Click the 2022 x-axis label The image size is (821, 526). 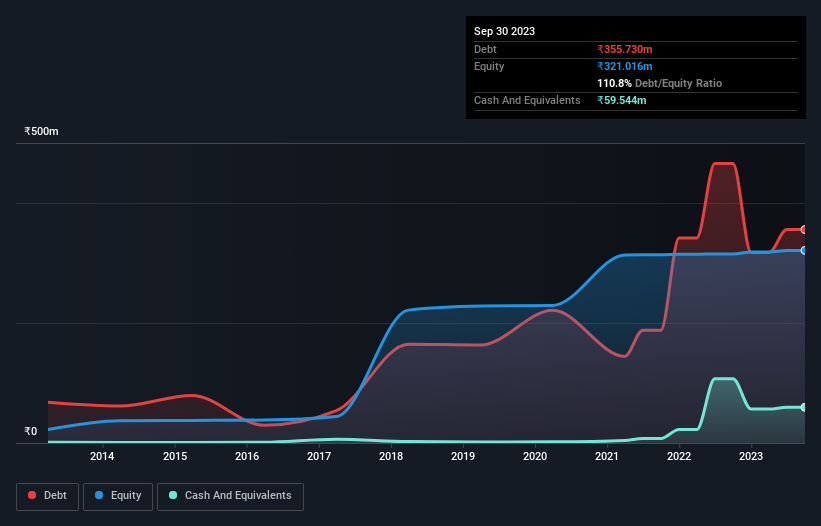(679, 456)
